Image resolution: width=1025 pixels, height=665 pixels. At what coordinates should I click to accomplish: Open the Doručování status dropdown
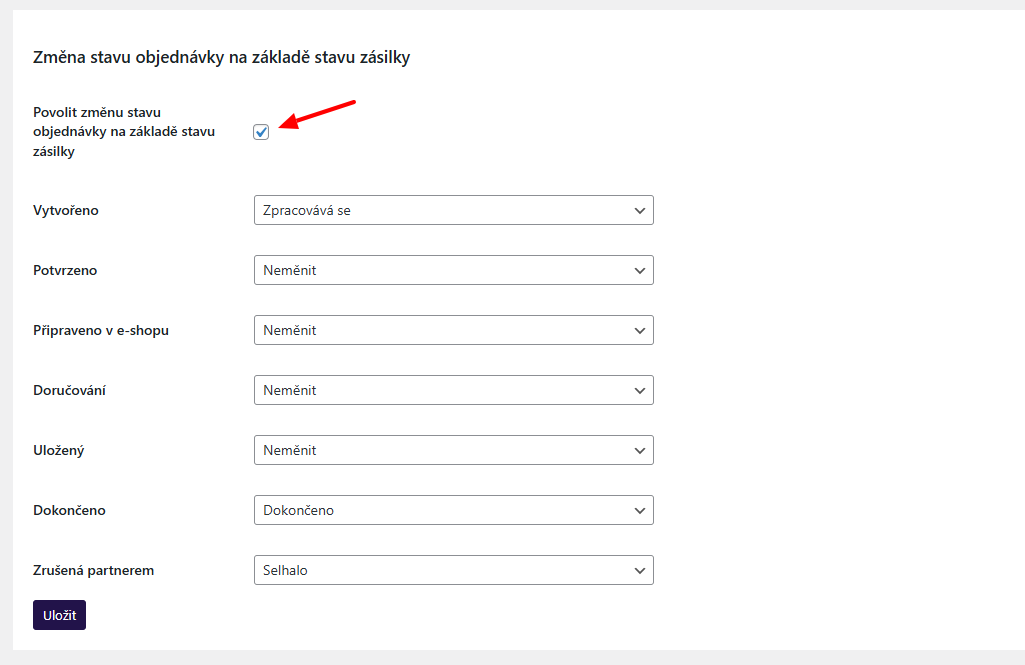(x=453, y=390)
